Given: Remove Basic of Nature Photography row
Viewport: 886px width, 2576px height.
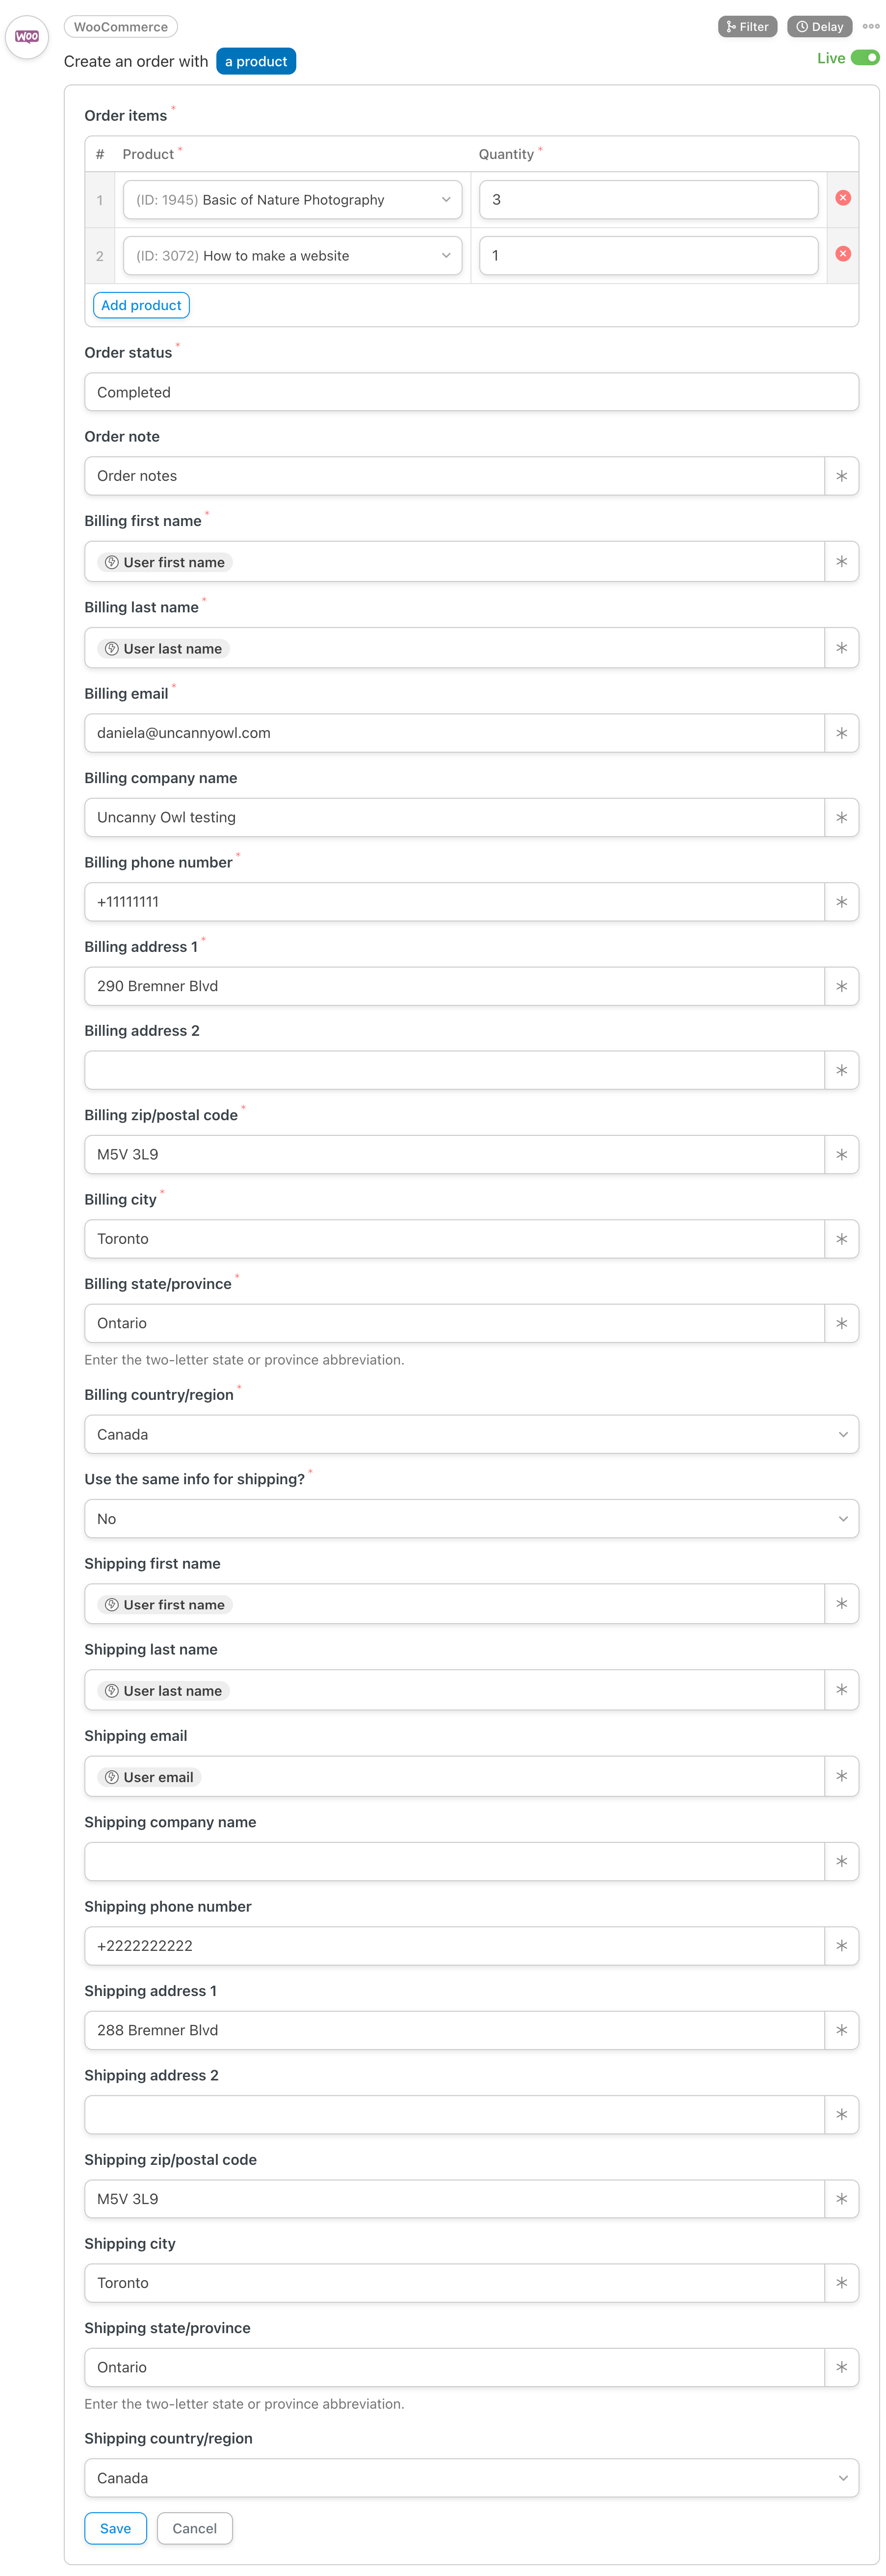Looking at the screenshot, I should coord(842,198).
